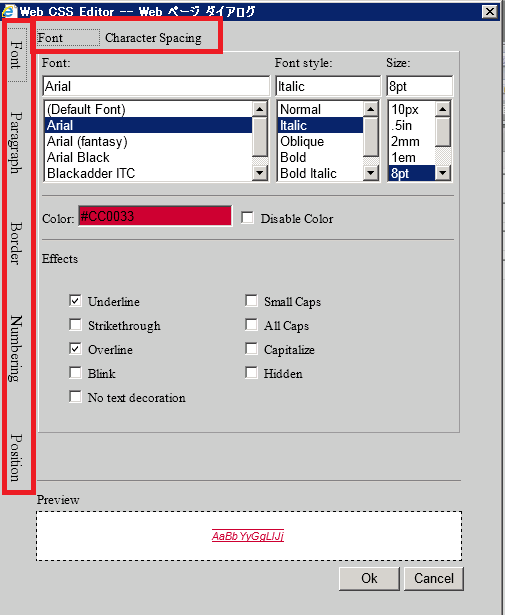This screenshot has width=505, height=615.
Task: Click the Internet Explorer icon in title bar
Action: (9, 11)
